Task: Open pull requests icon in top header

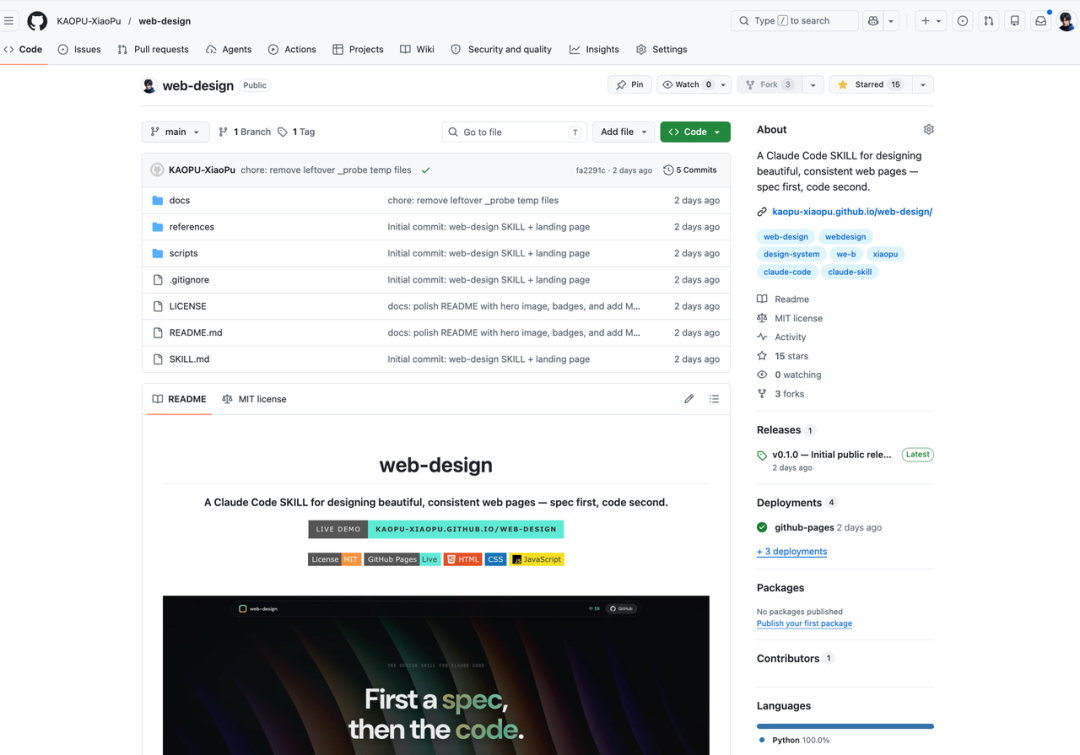Action: [988, 21]
